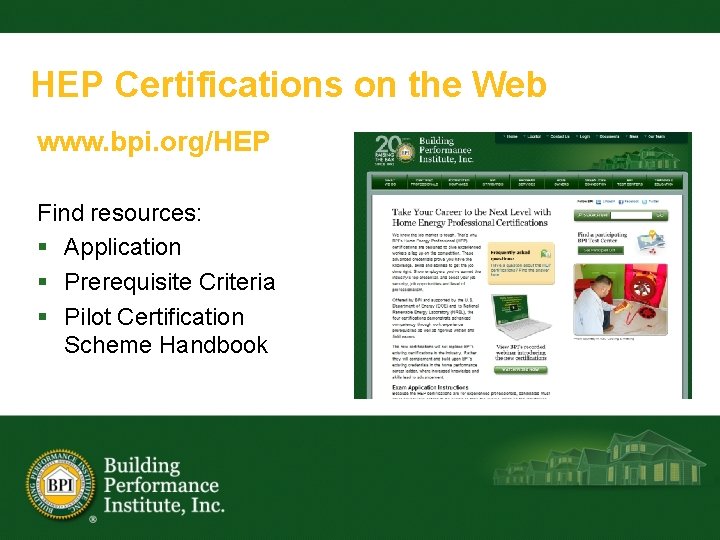Click the GO search button
The image size is (720, 540).
coord(660,215)
